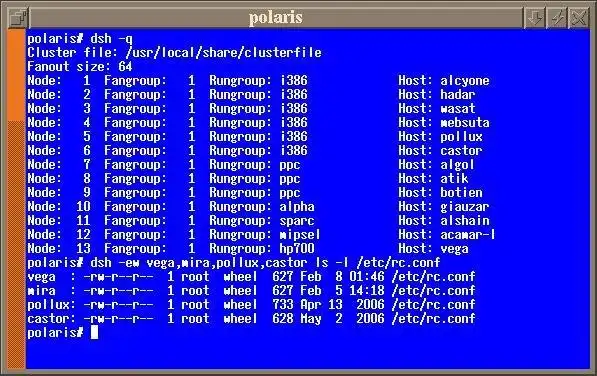This screenshot has height=376, width=597.
Task: Click host name 'alshain'
Action: click(465, 221)
